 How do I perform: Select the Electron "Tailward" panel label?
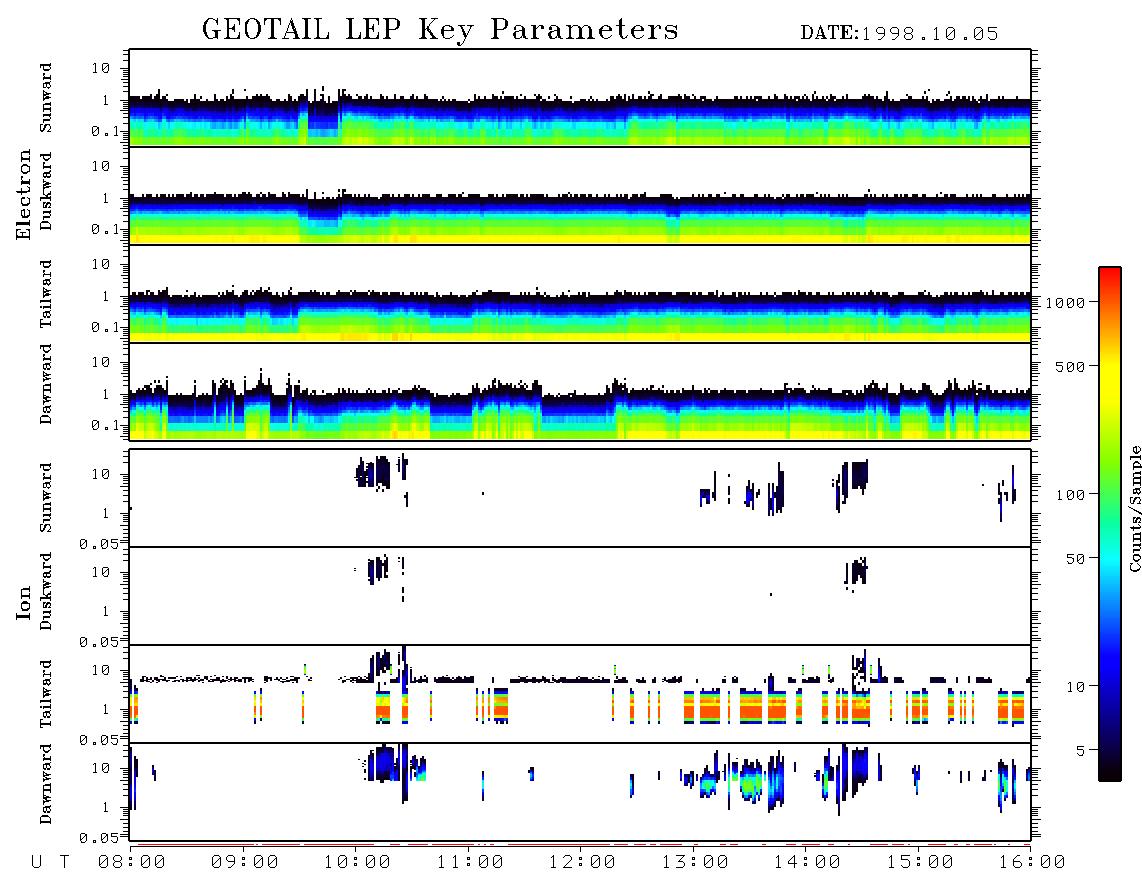point(46,294)
